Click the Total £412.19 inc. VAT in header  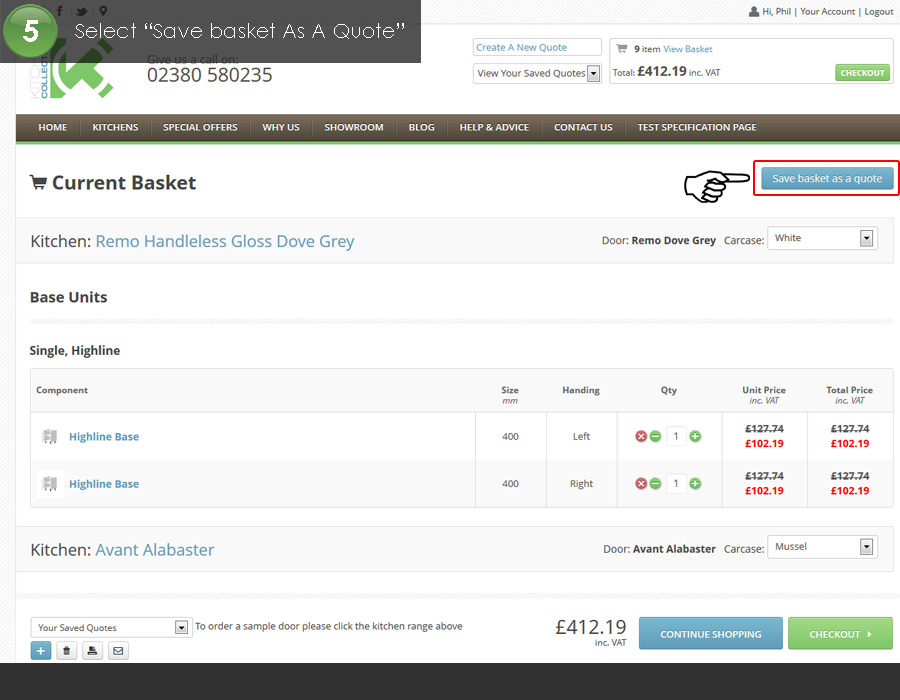pyautogui.click(x=666, y=72)
